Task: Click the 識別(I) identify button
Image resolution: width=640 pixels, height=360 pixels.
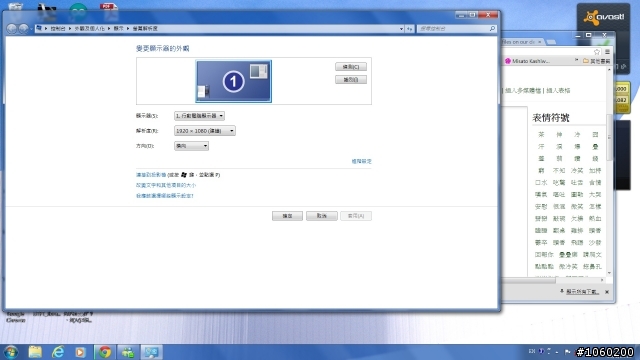Action: point(351,80)
